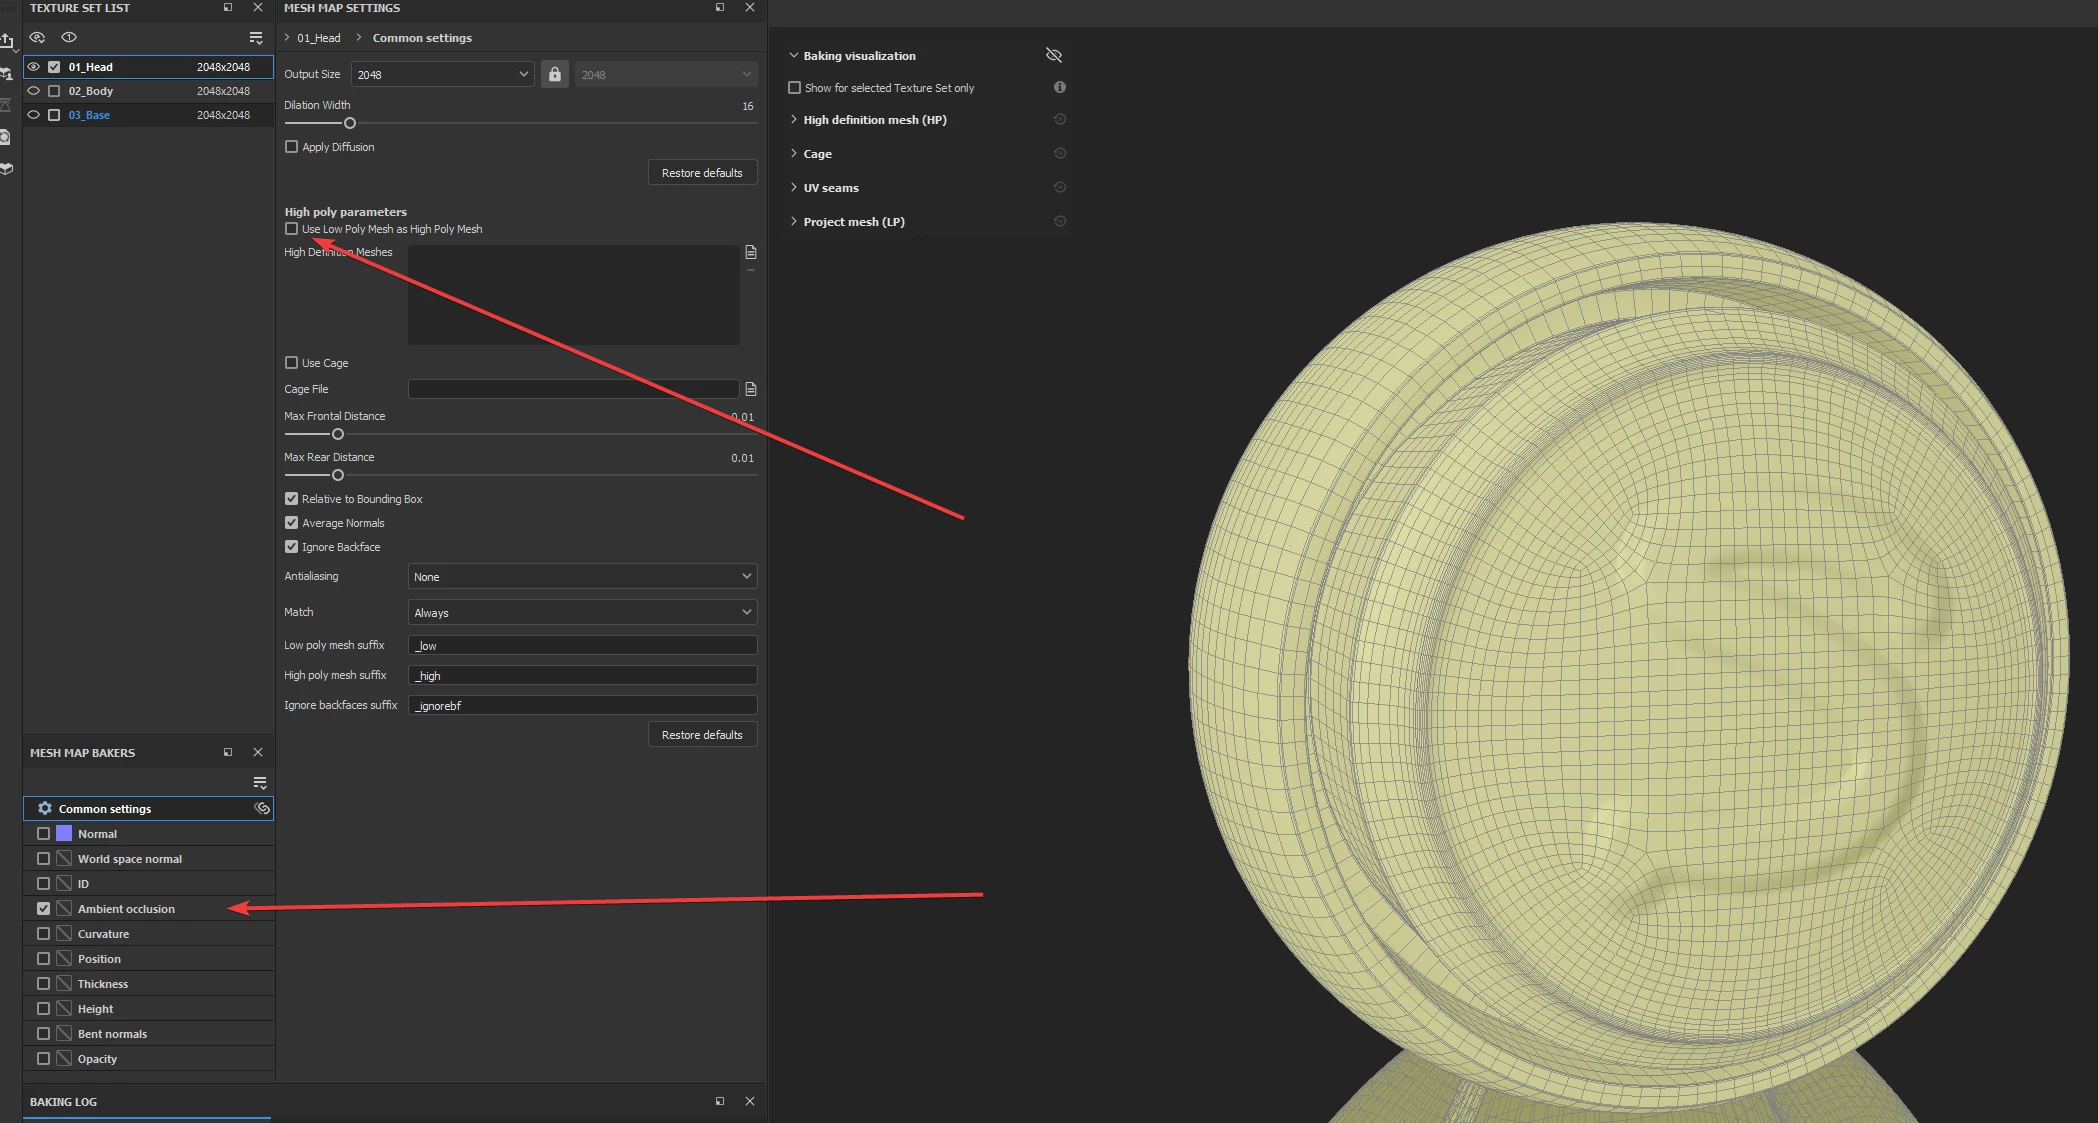The height and width of the screenshot is (1123, 2098).
Task: Hide the 02_Body texture set
Action: [34, 91]
